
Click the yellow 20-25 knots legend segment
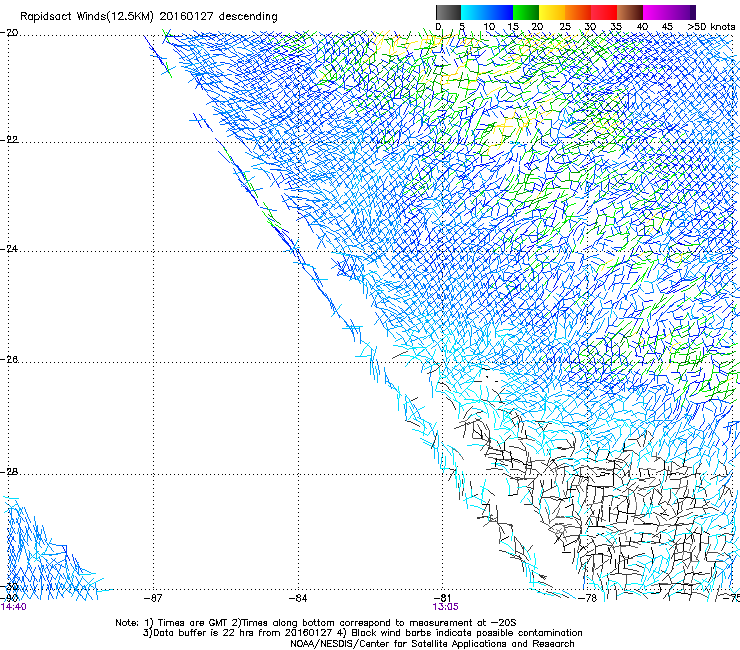tap(552, 12)
